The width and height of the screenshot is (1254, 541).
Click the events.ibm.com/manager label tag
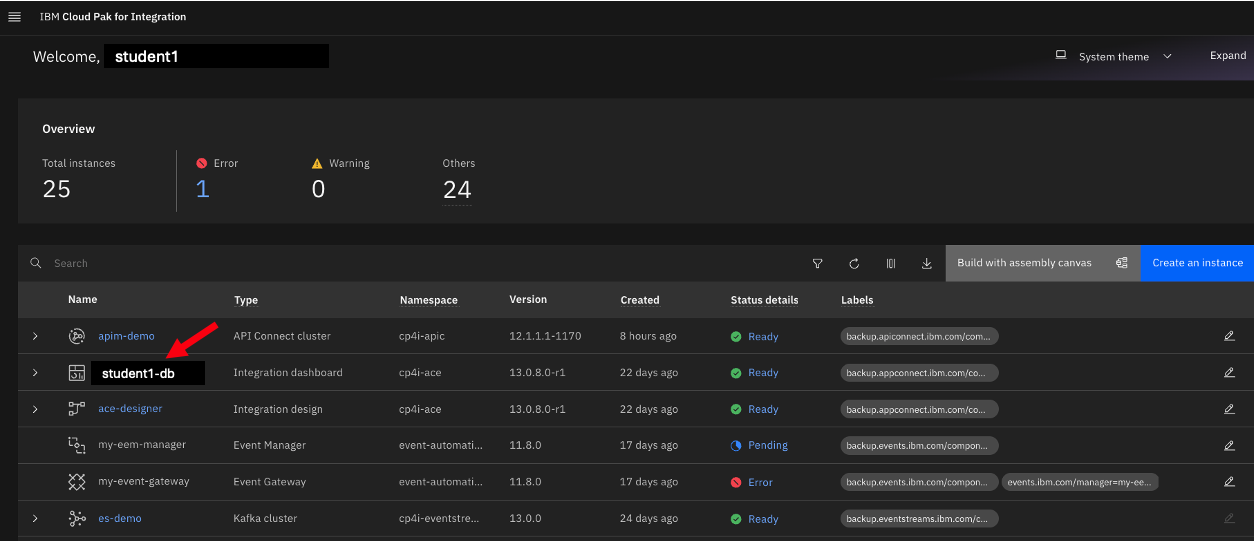coord(1081,482)
